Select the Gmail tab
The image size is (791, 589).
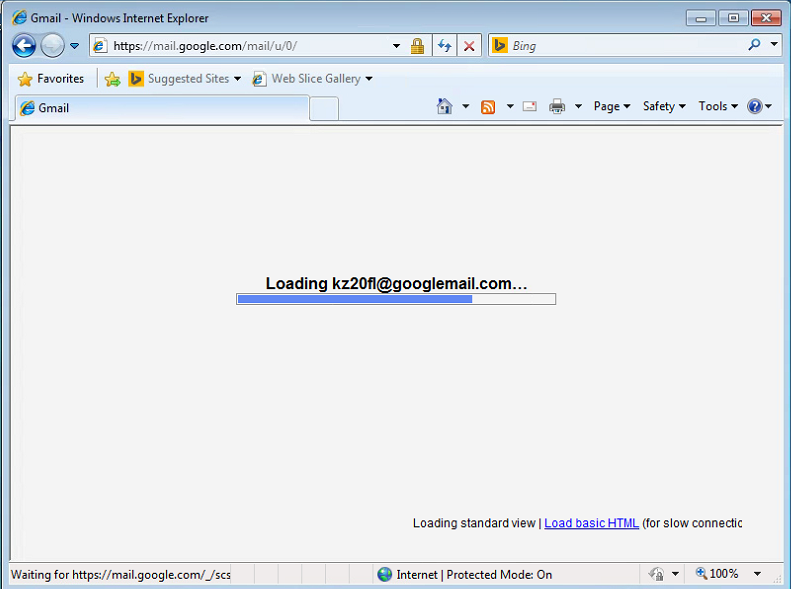tap(162, 108)
